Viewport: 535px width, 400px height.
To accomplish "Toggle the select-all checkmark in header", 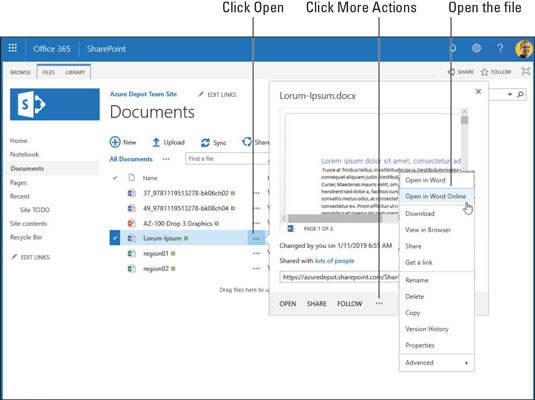I will [115, 177].
